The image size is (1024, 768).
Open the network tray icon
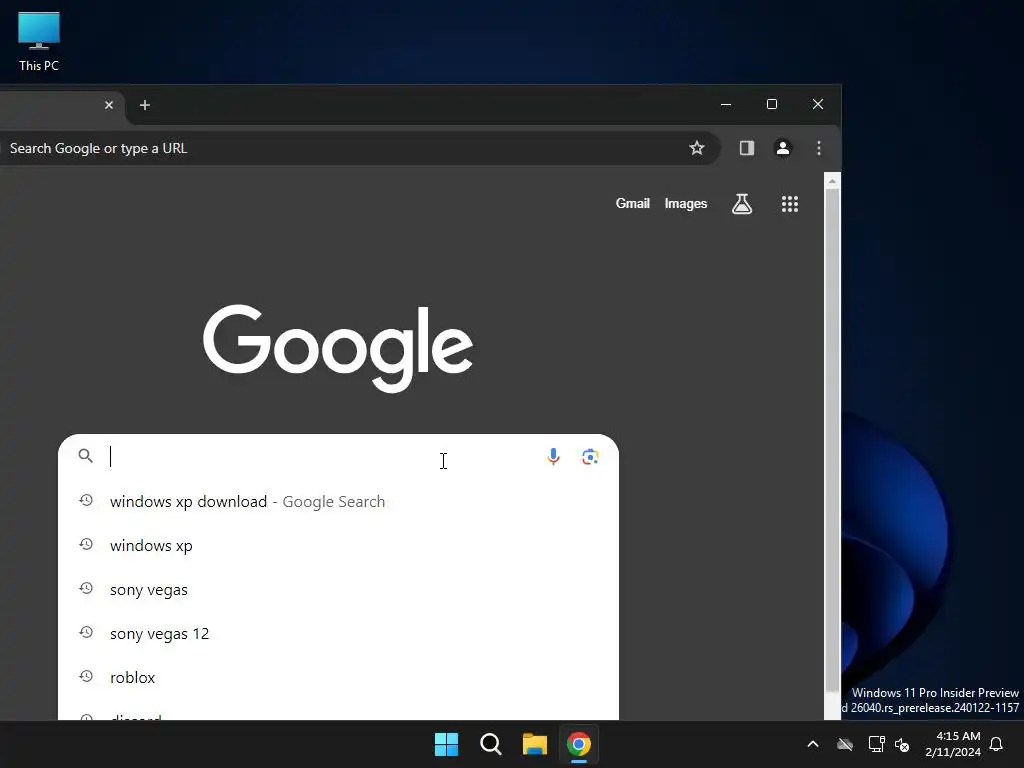tap(876, 744)
